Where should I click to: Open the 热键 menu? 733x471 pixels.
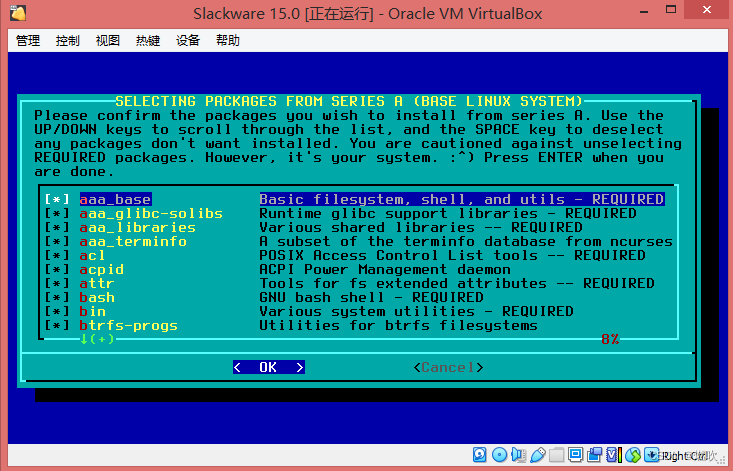pos(148,41)
